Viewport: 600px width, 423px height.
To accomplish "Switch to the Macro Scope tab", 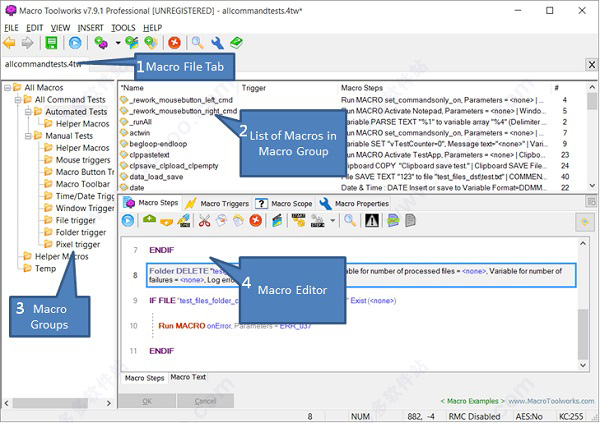I will point(284,204).
